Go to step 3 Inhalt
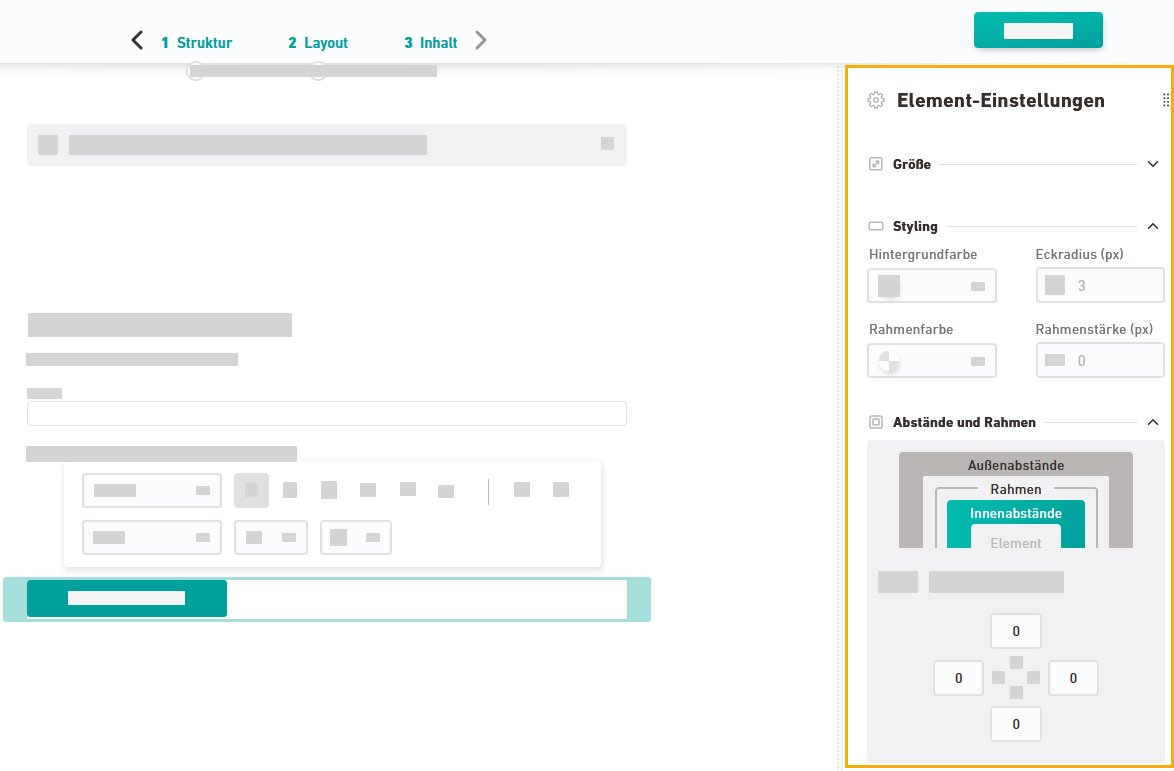 point(431,43)
